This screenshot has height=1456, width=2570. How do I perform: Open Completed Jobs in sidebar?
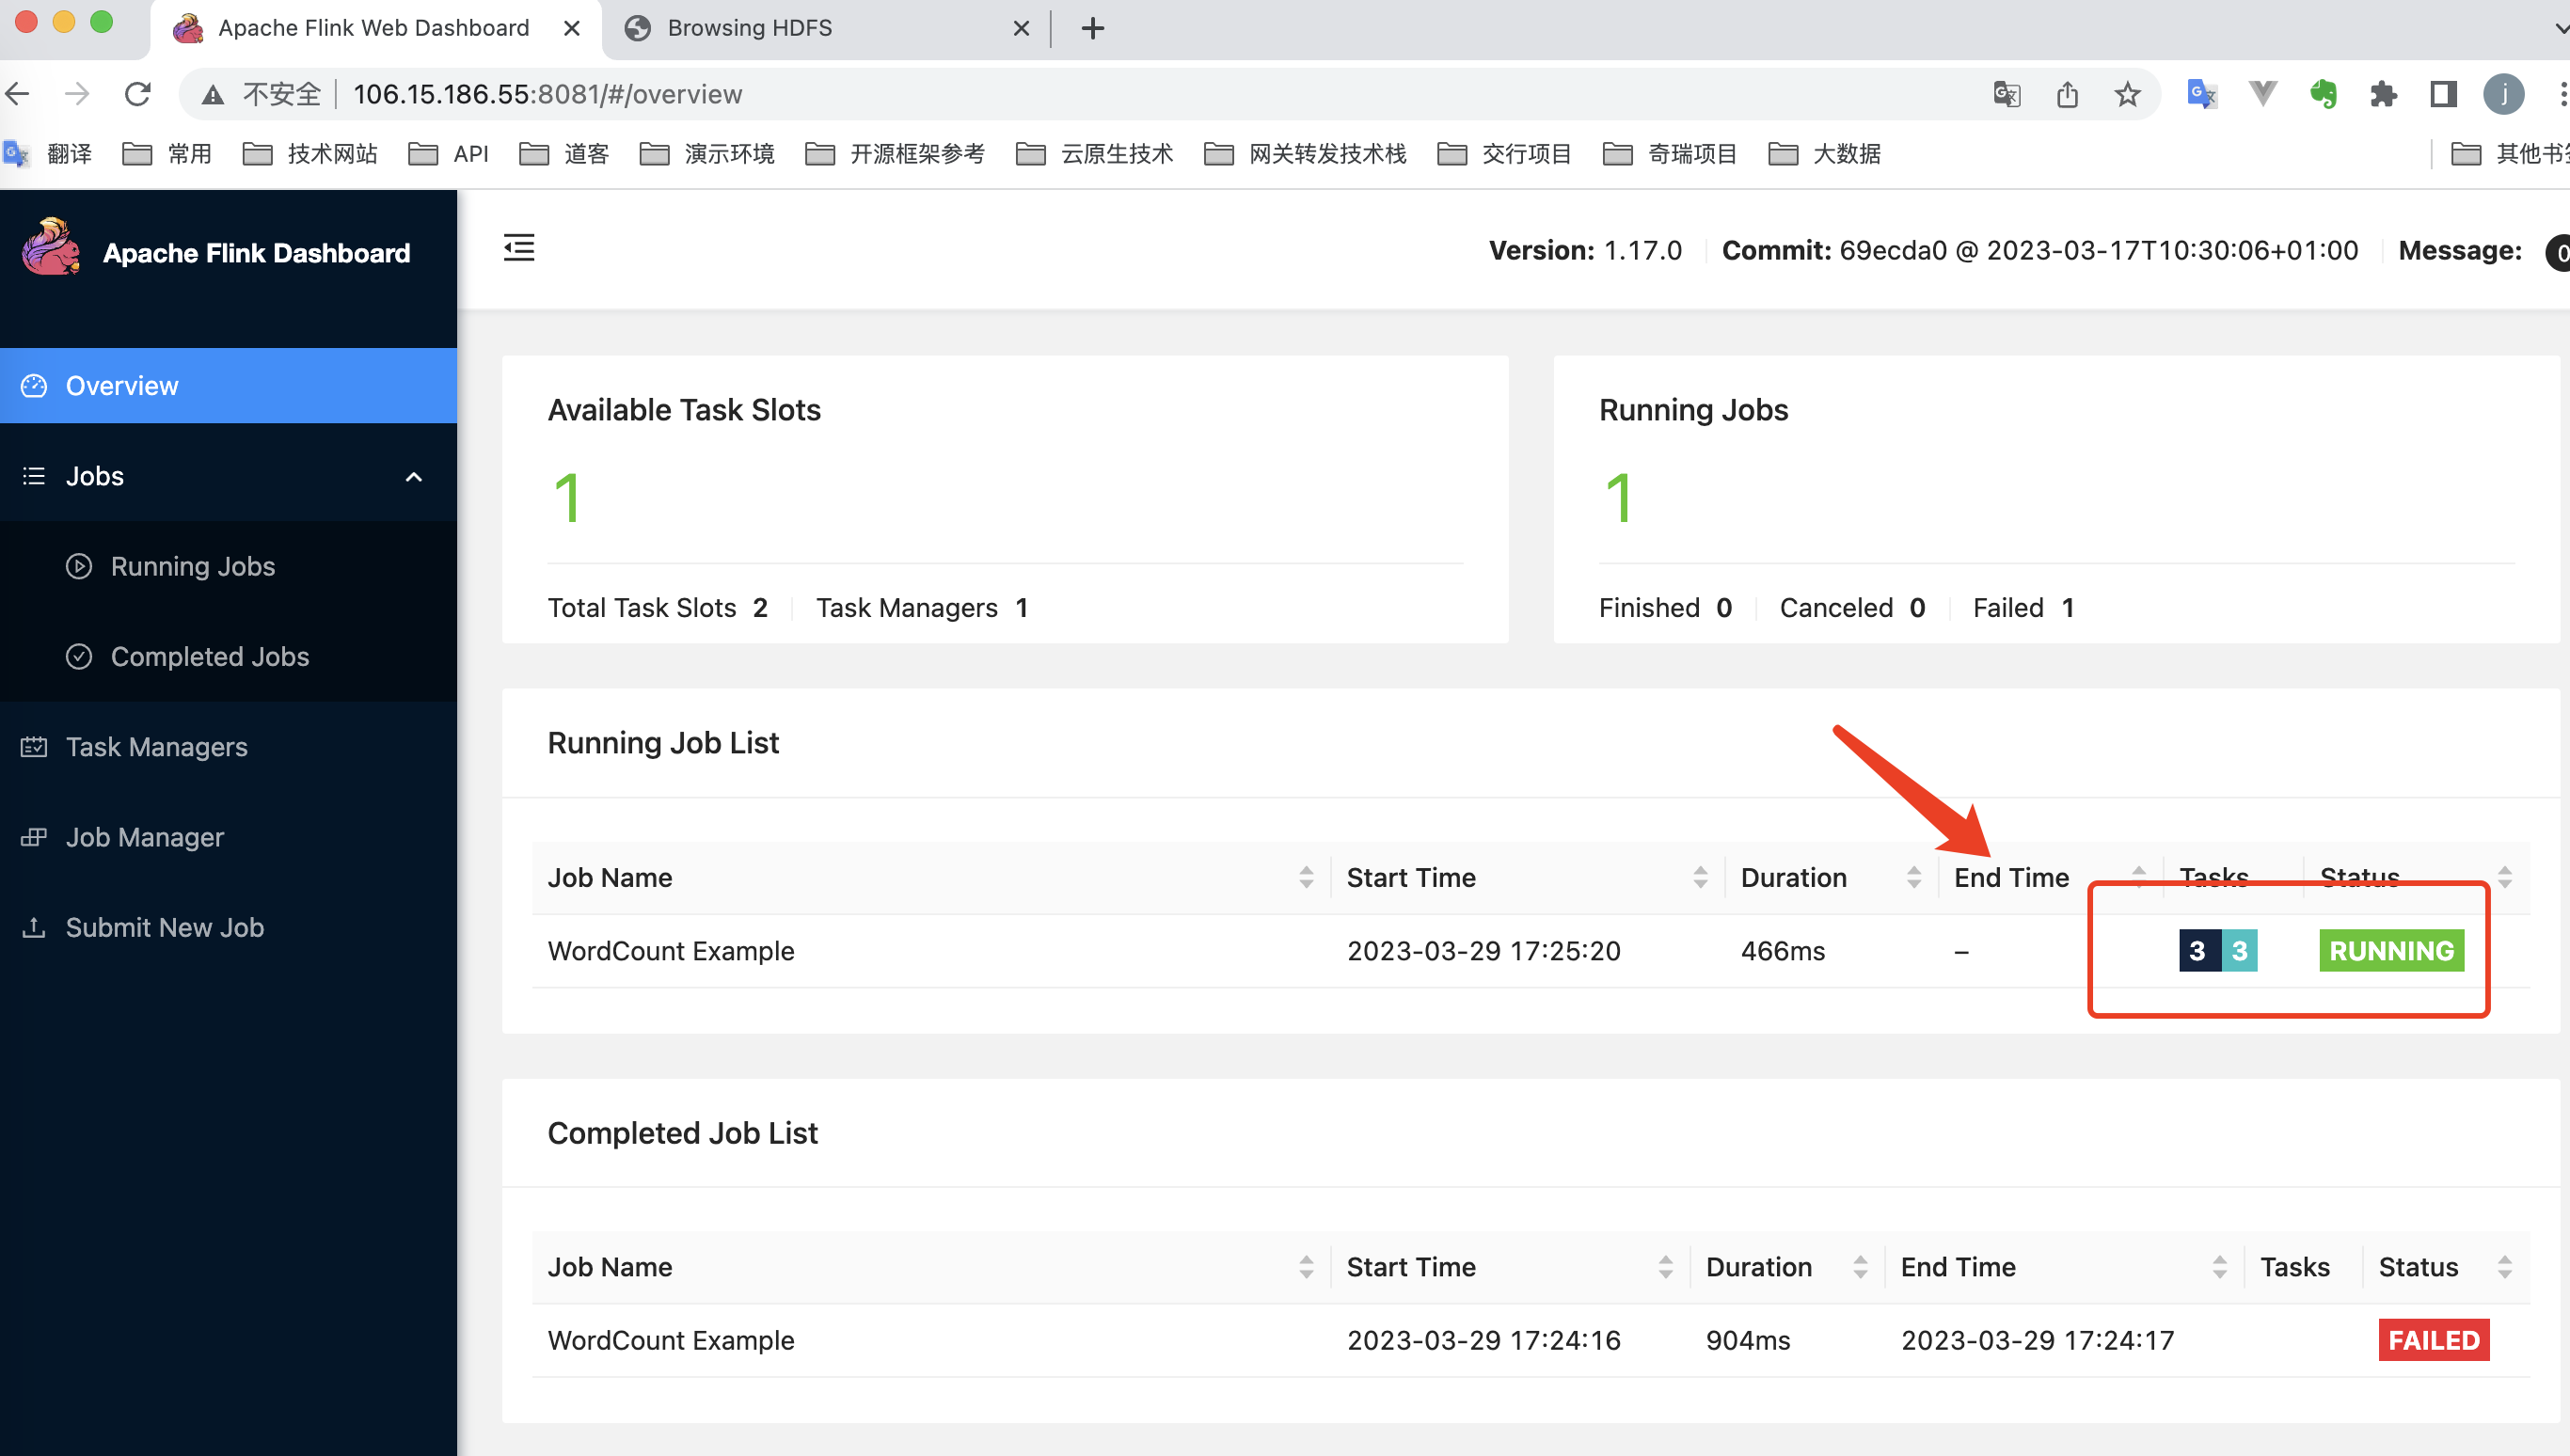(228, 656)
